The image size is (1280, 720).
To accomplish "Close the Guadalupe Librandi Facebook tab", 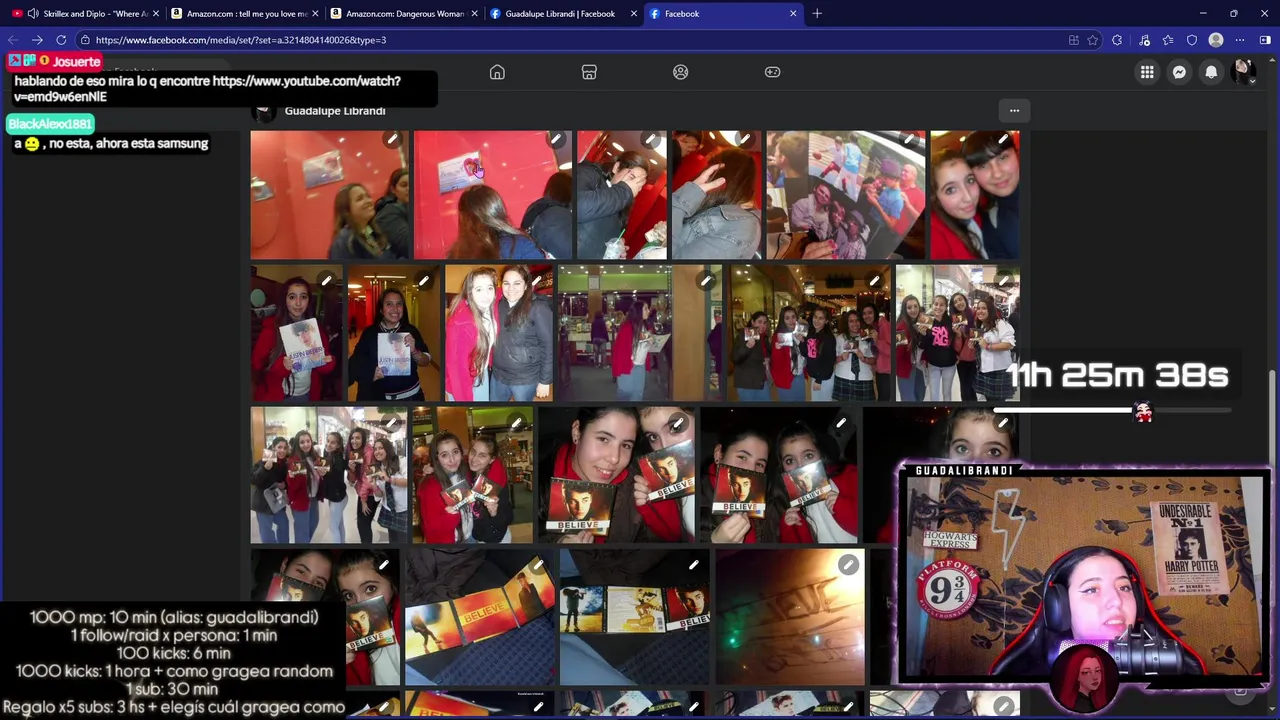I will (633, 14).
